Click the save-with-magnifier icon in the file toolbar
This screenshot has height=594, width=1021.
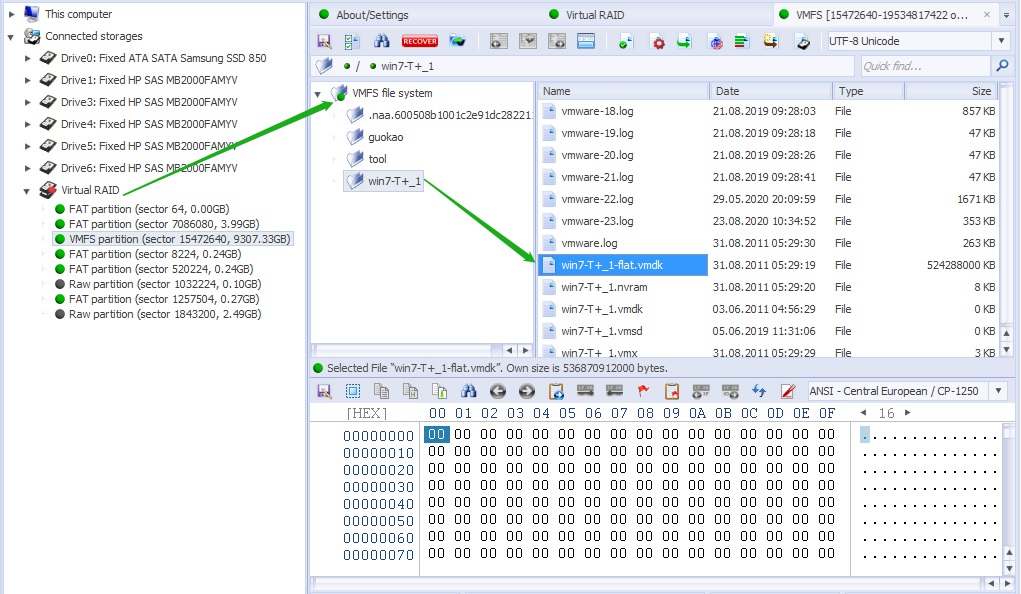point(324,42)
